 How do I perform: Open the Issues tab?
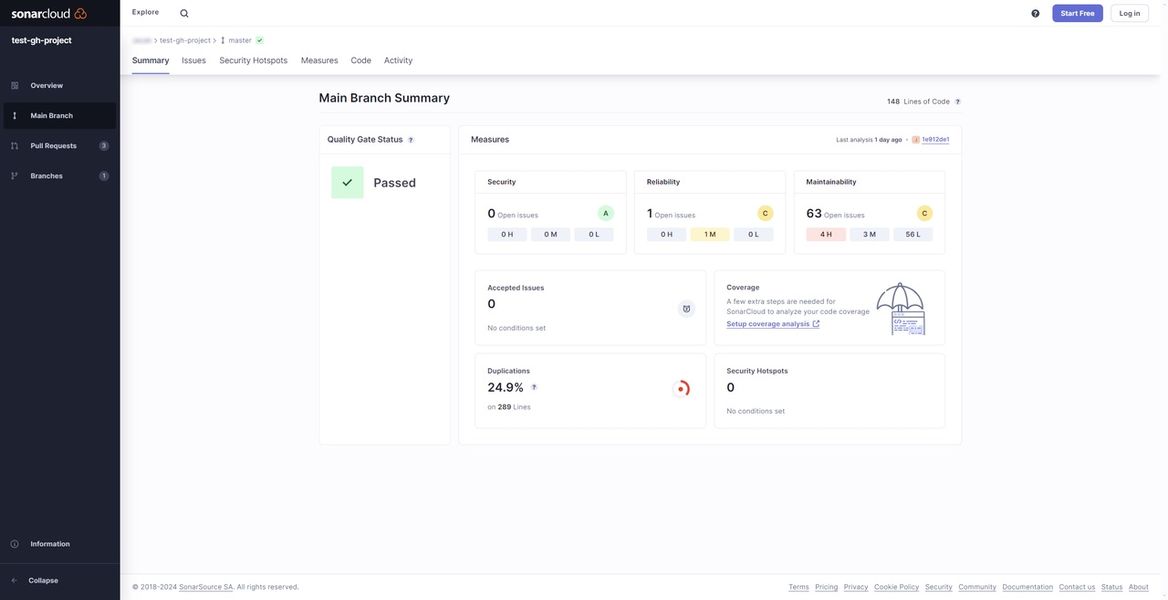tap(194, 60)
